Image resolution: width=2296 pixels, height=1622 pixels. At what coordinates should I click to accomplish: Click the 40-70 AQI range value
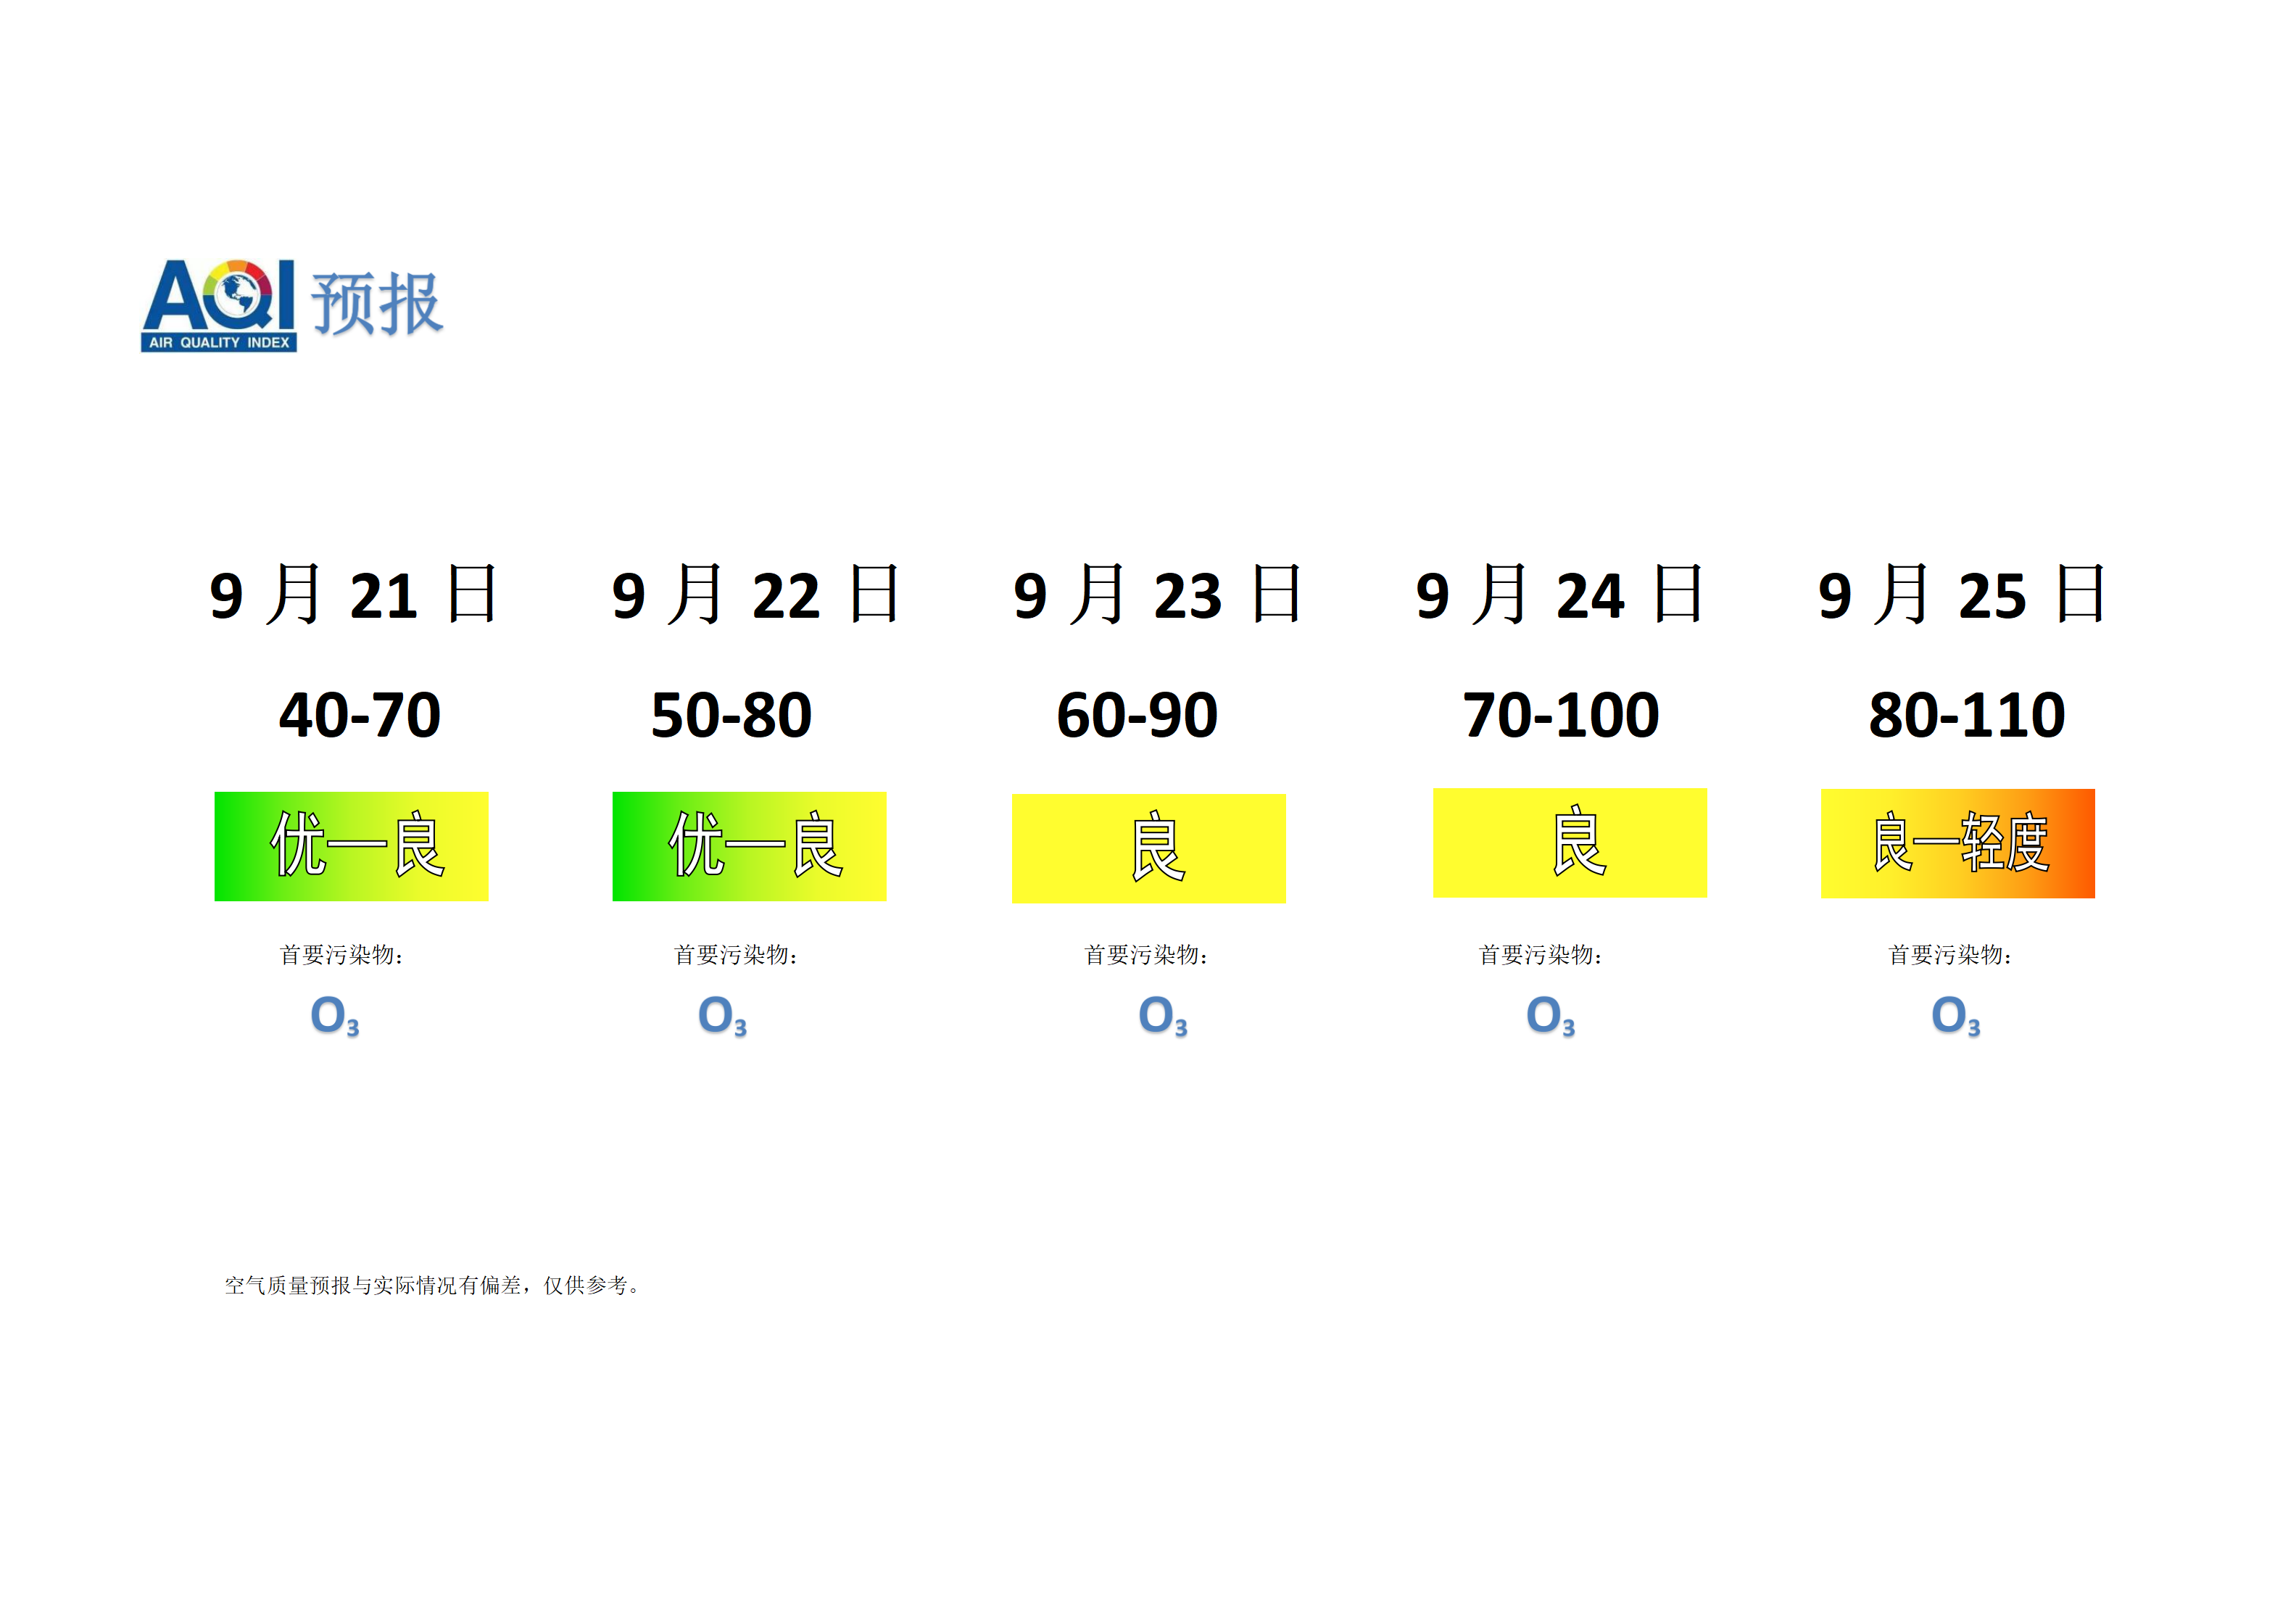pos(360,715)
